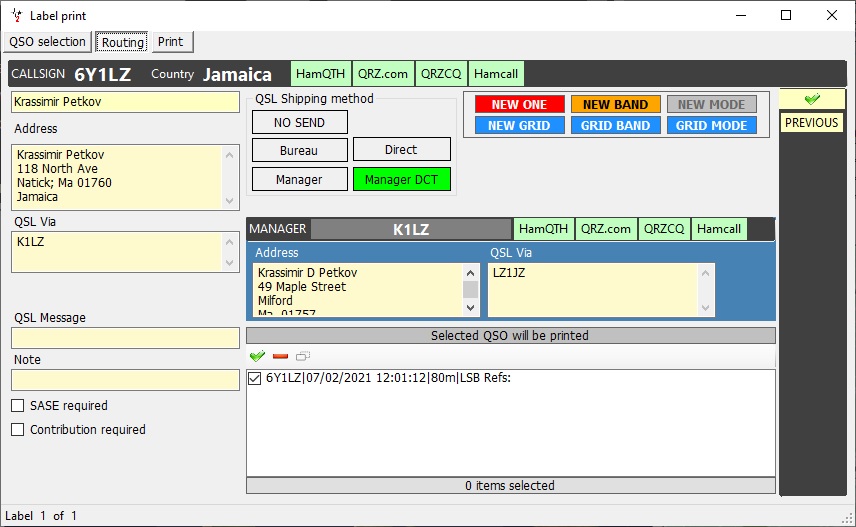Switch to the QSO selection tab

coord(47,42)
